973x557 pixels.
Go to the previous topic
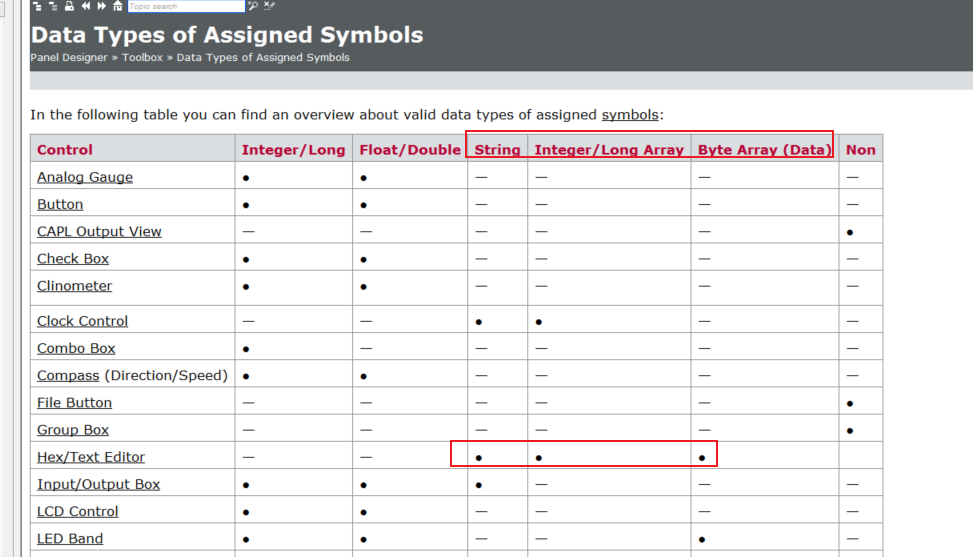coord(86,6)
